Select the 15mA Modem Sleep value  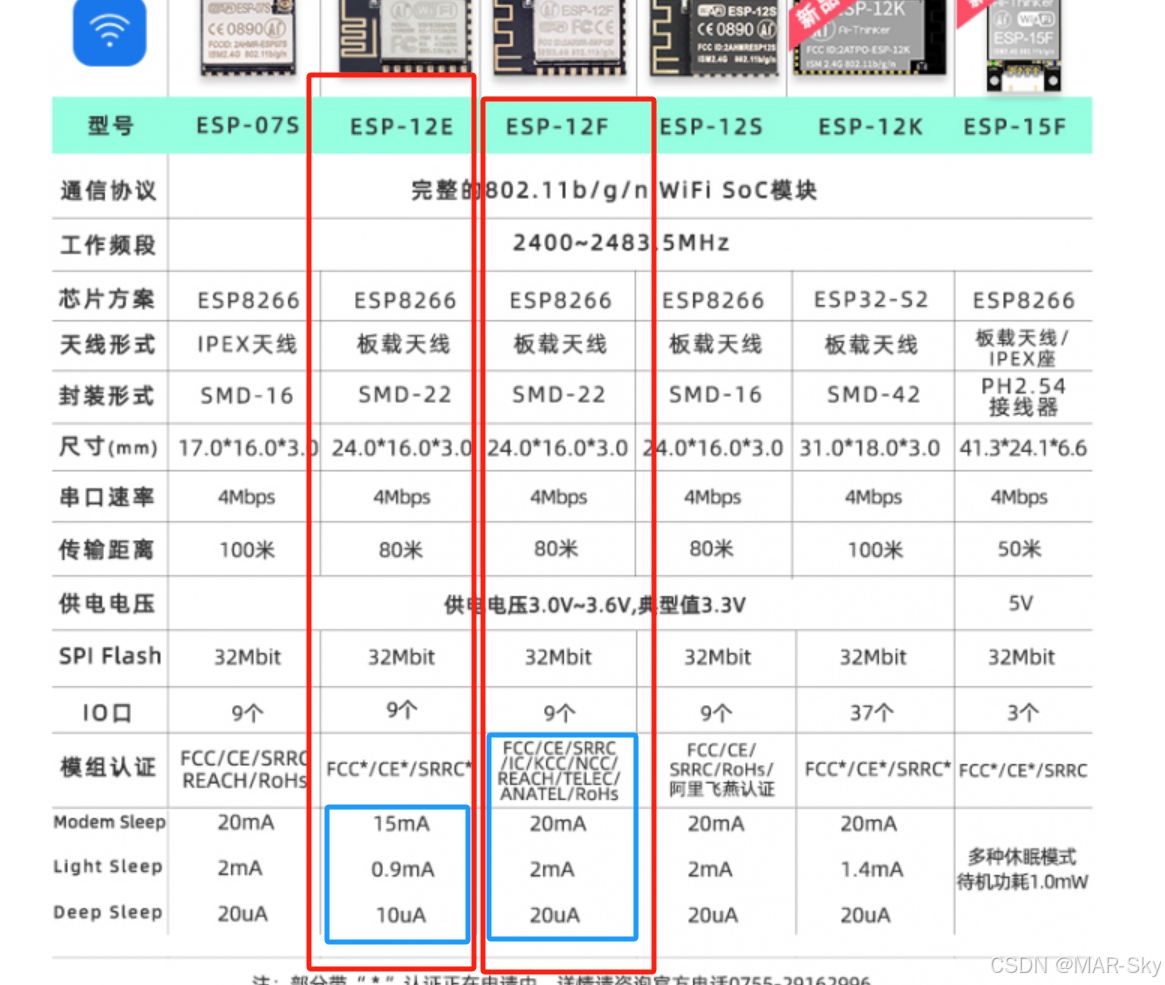click(401, 824)
